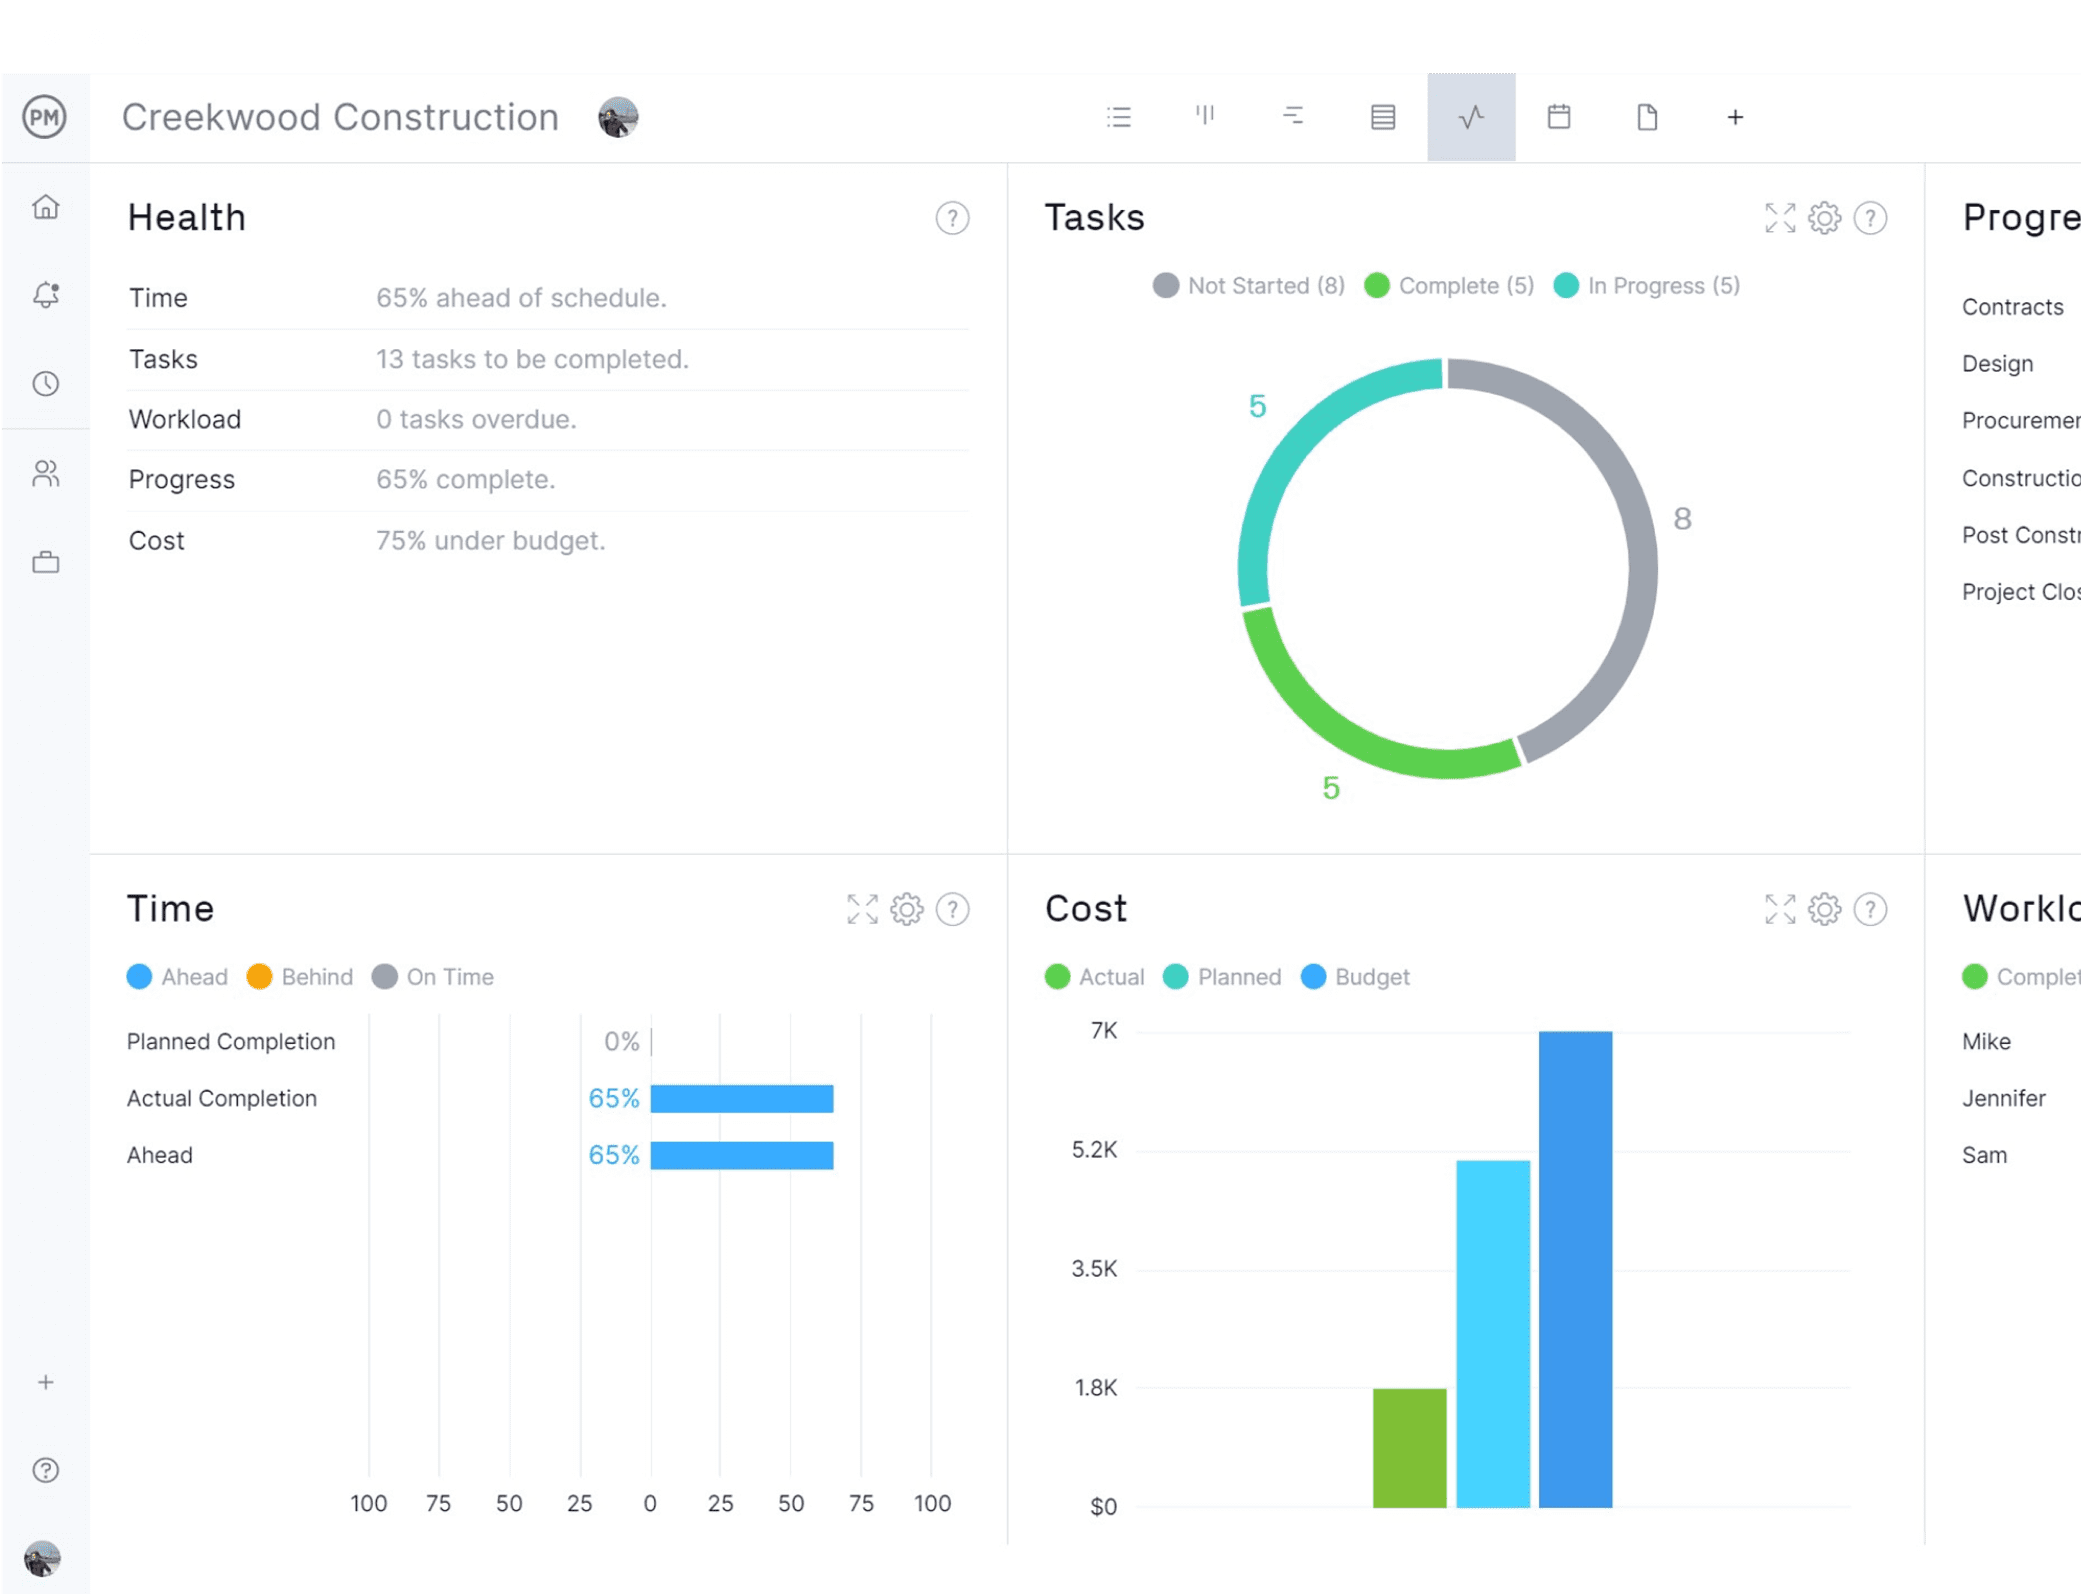2081x1595 pixels.
Task: Open the kanban board view
Action: [x=1206, y=117]
